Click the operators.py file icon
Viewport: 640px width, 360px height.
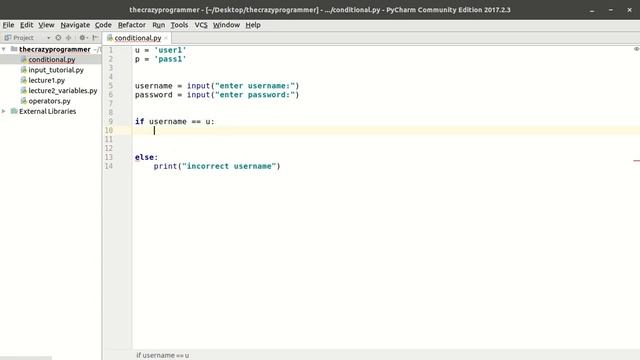24,101
